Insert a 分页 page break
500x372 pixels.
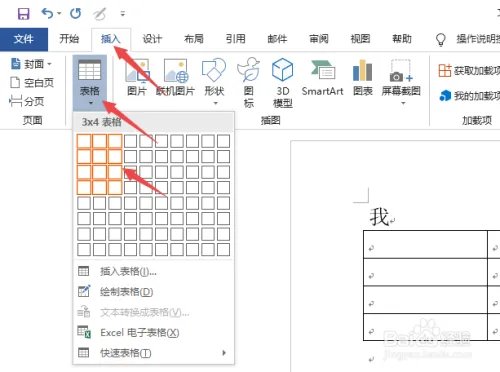pos(27,101)
